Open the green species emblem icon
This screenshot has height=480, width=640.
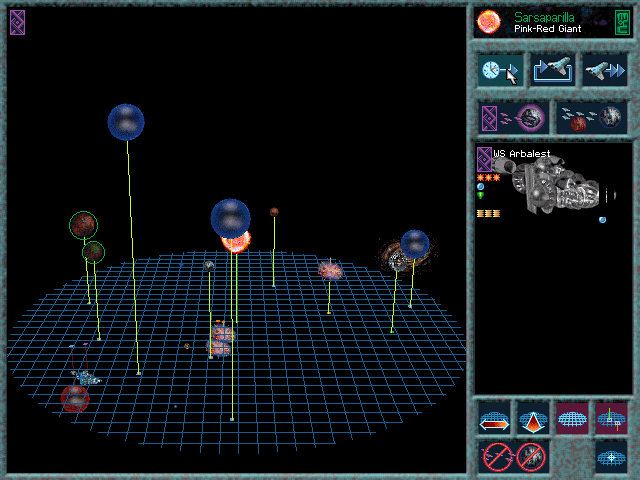coord(622,22)
